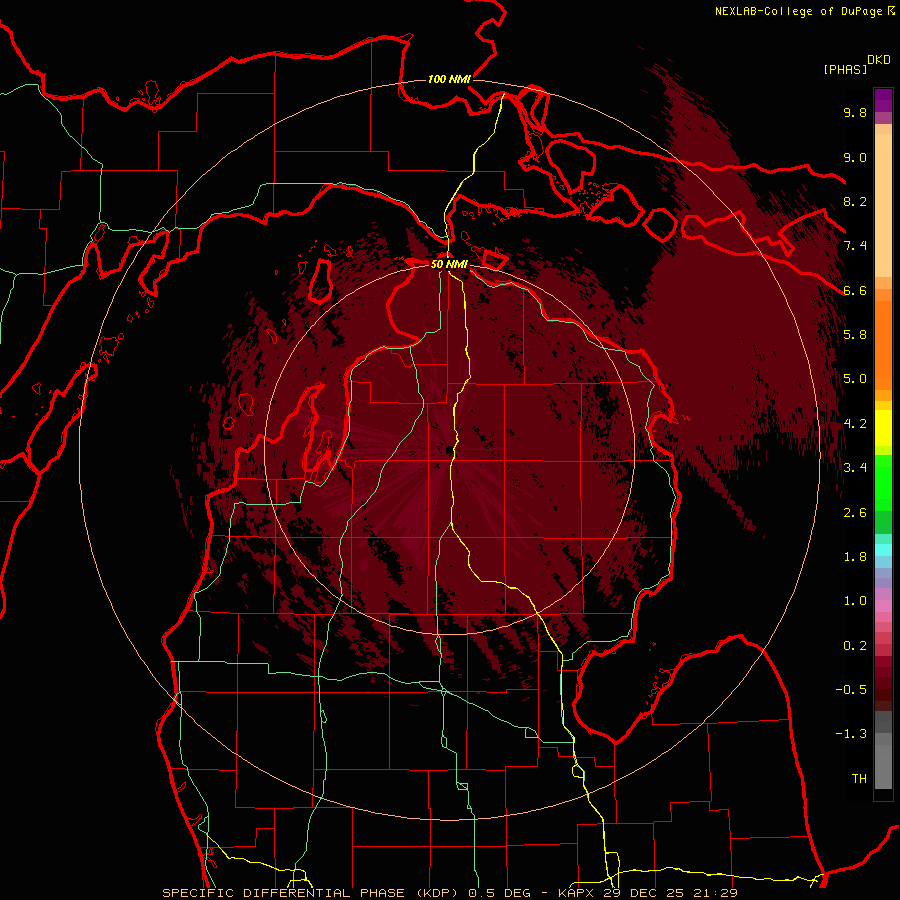
Task: Click the 1.8 scale value
Action: (x=855, y=557)
